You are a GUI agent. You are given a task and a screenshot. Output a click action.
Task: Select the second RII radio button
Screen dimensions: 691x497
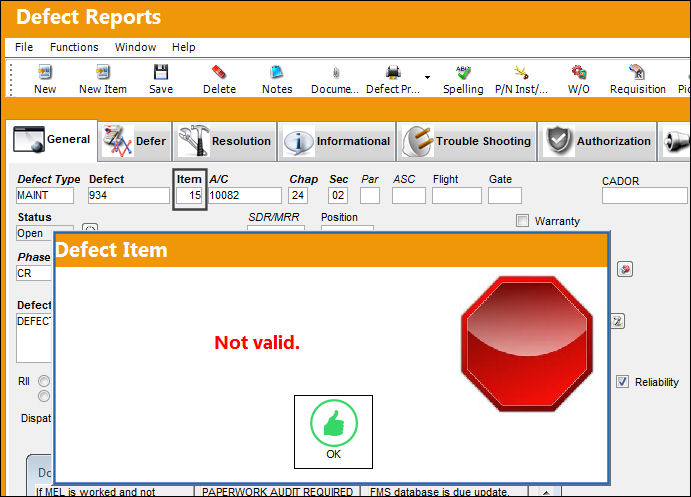[44, 396]
